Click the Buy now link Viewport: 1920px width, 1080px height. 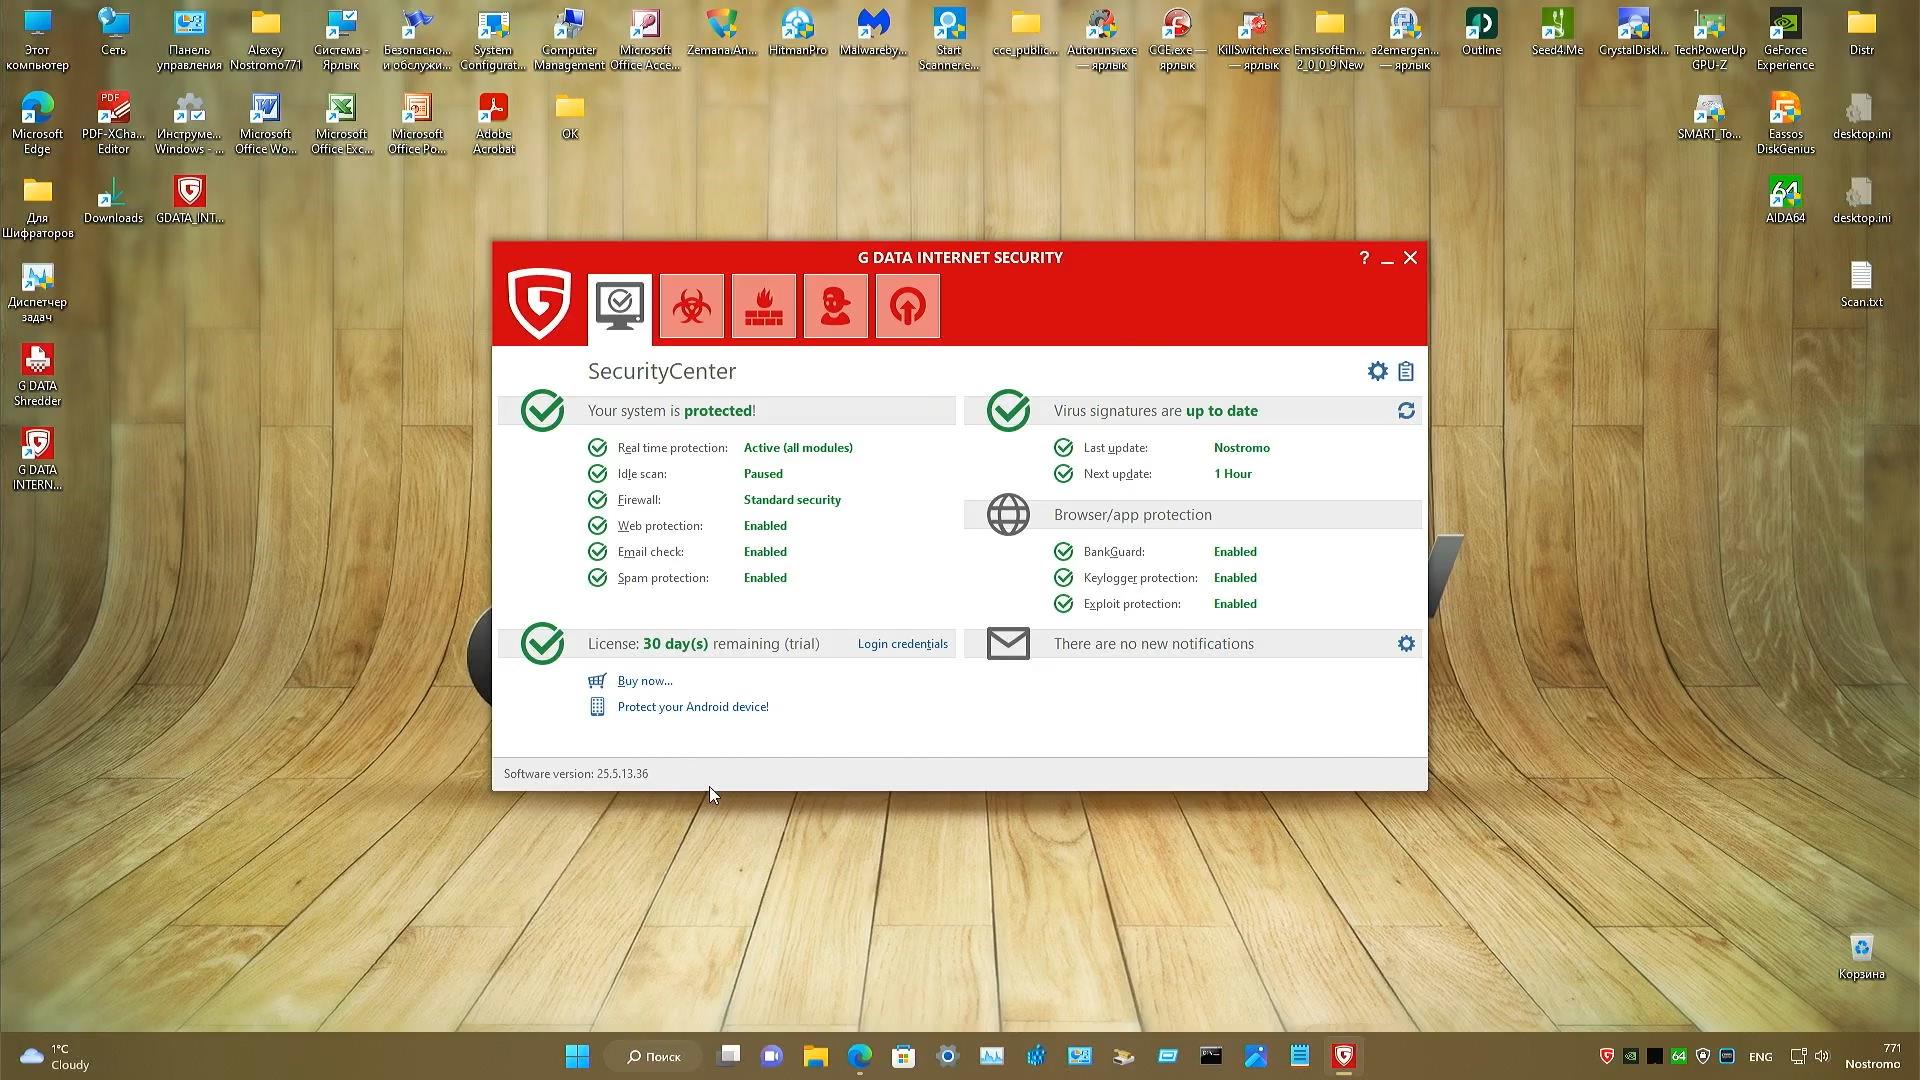coord(644,681)
